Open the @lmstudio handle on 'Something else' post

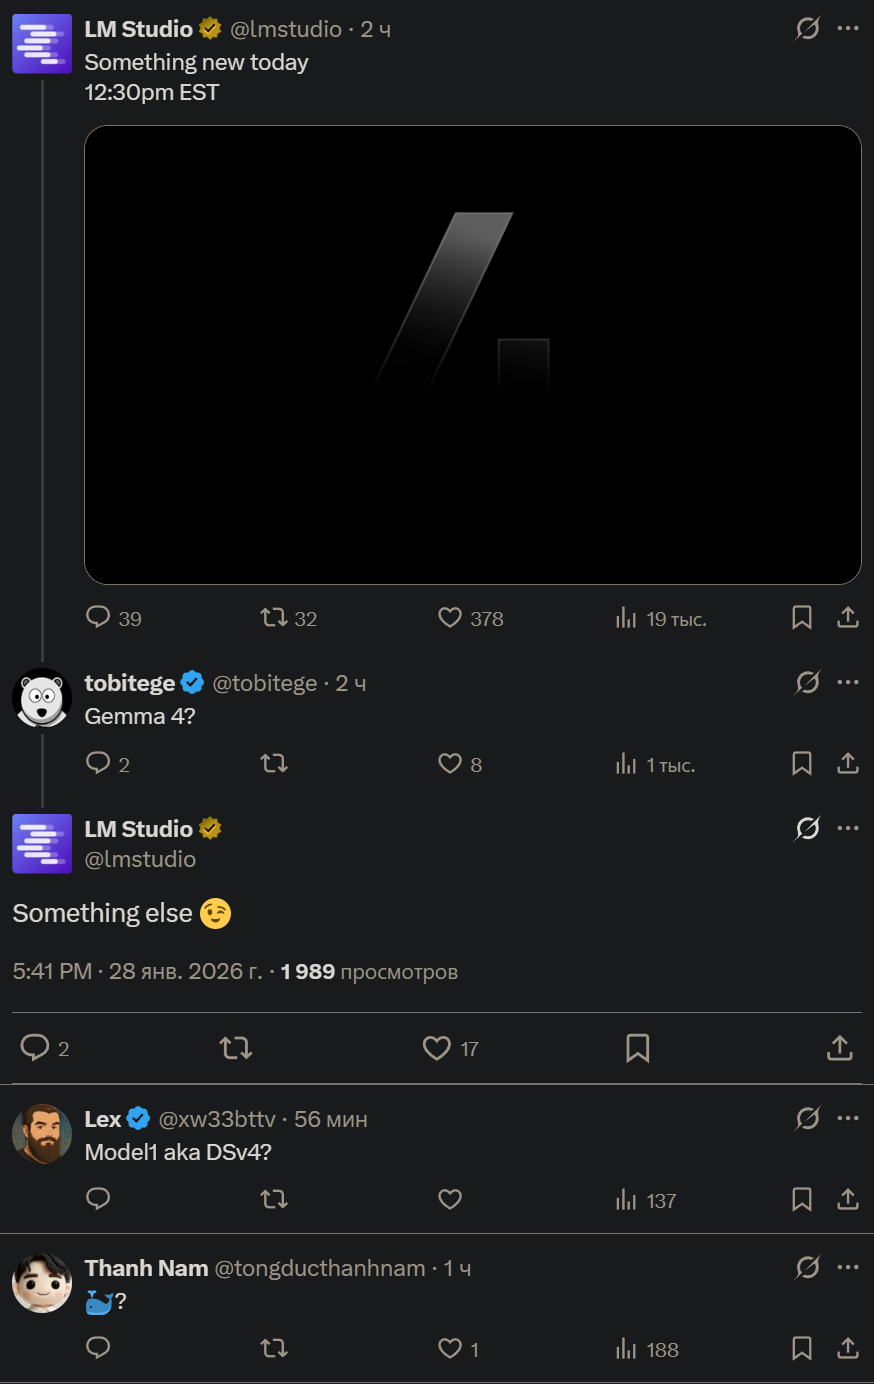pos(140,859)
